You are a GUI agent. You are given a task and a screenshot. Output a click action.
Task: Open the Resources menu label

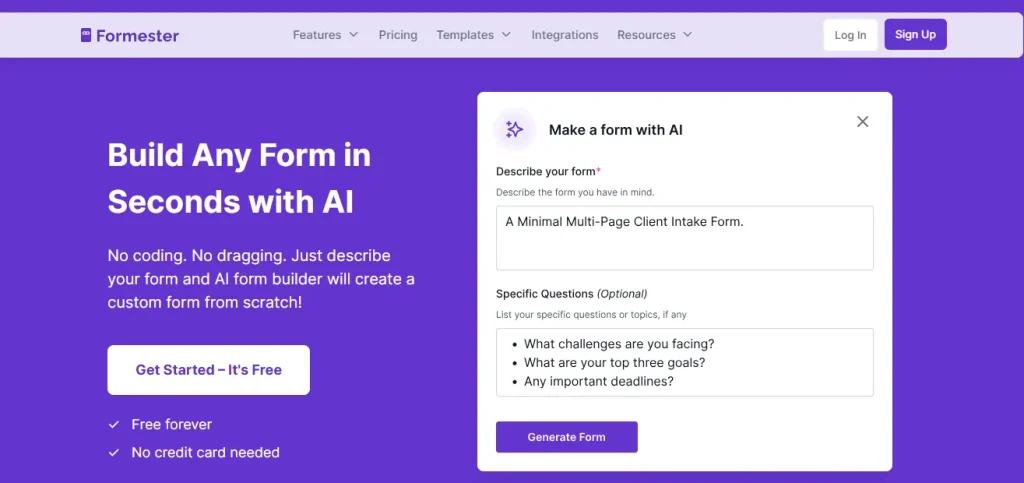[x=646, y=35]
